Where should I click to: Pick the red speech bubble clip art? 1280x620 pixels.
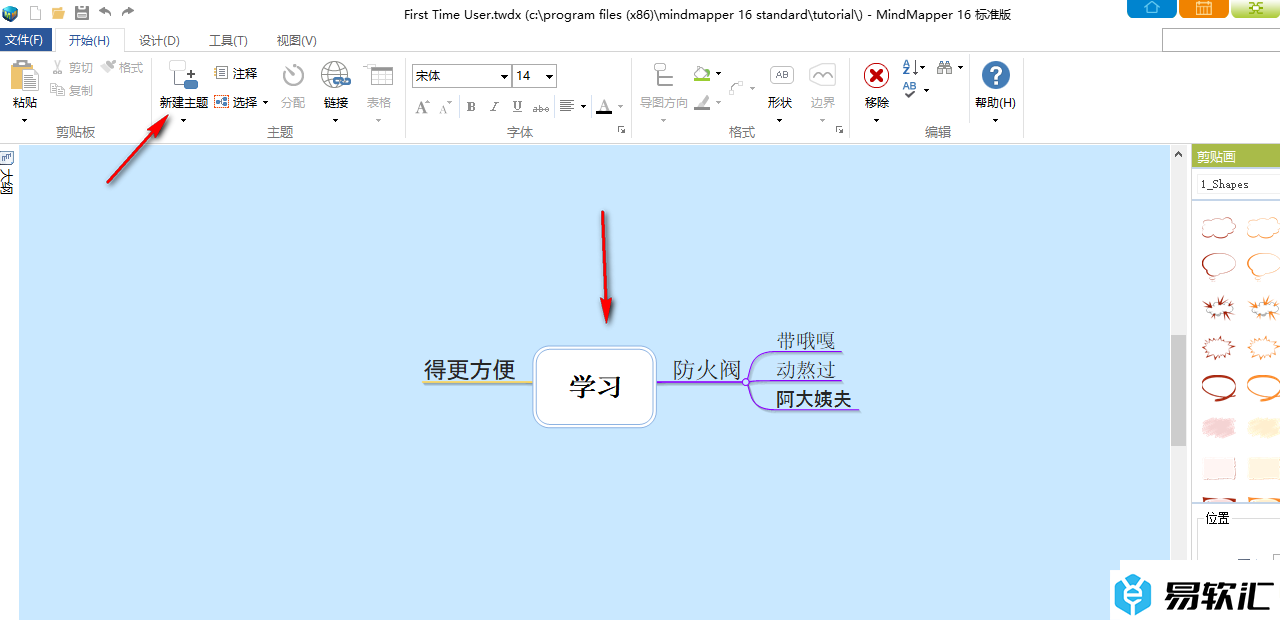[1218, 266]
